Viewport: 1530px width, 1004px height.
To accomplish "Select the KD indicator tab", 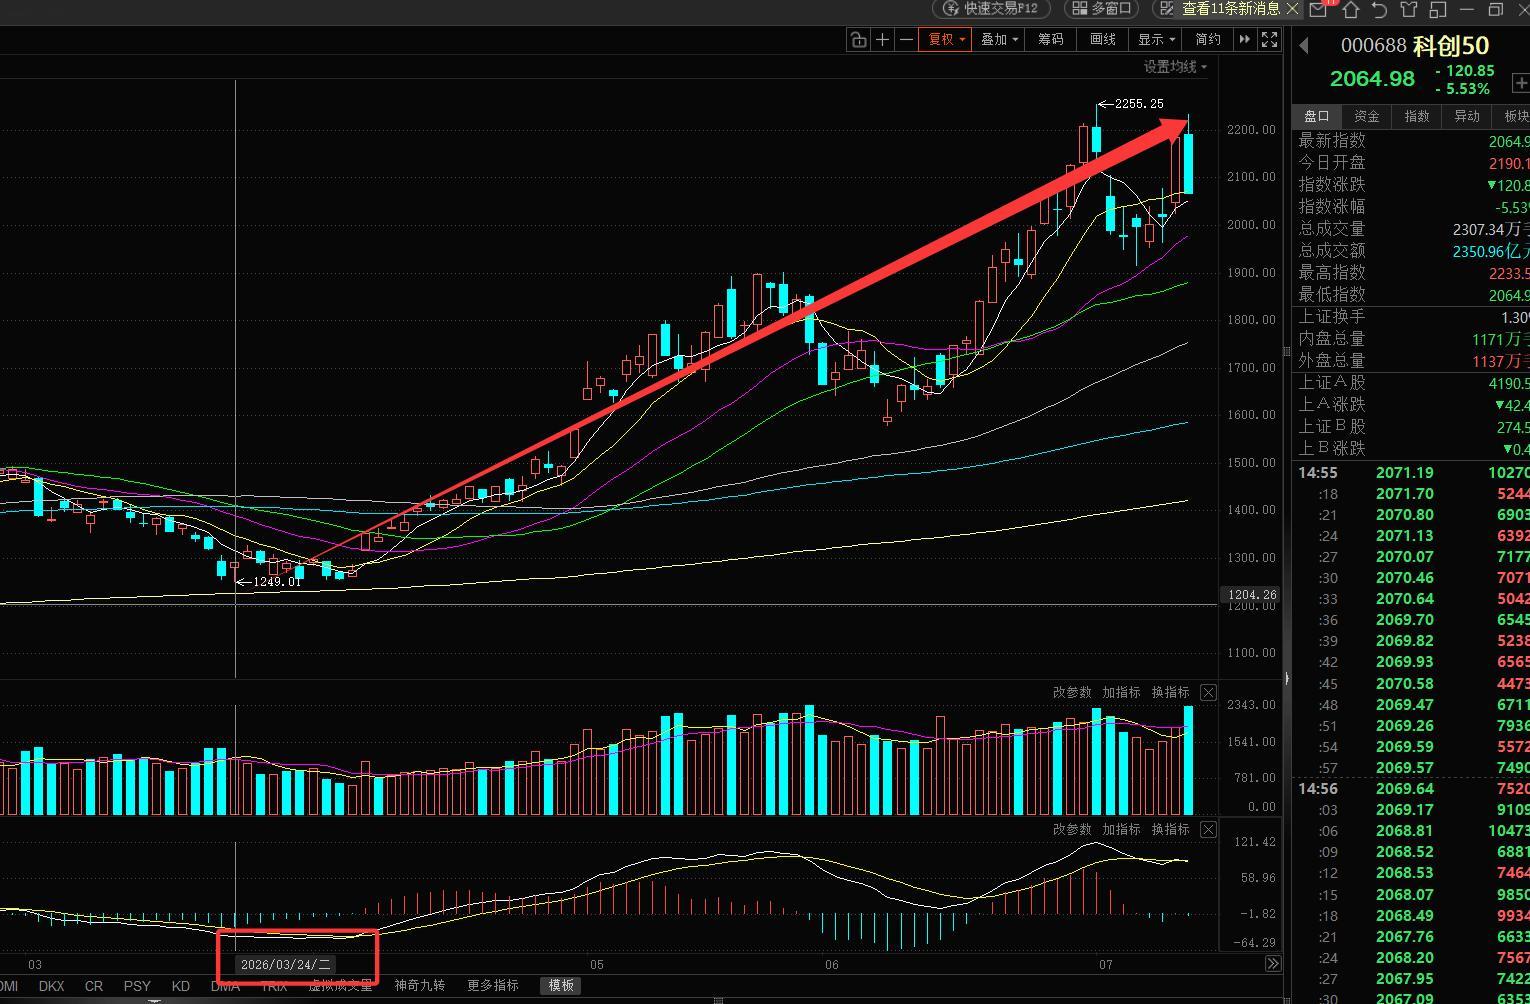I will pos(181,986).
